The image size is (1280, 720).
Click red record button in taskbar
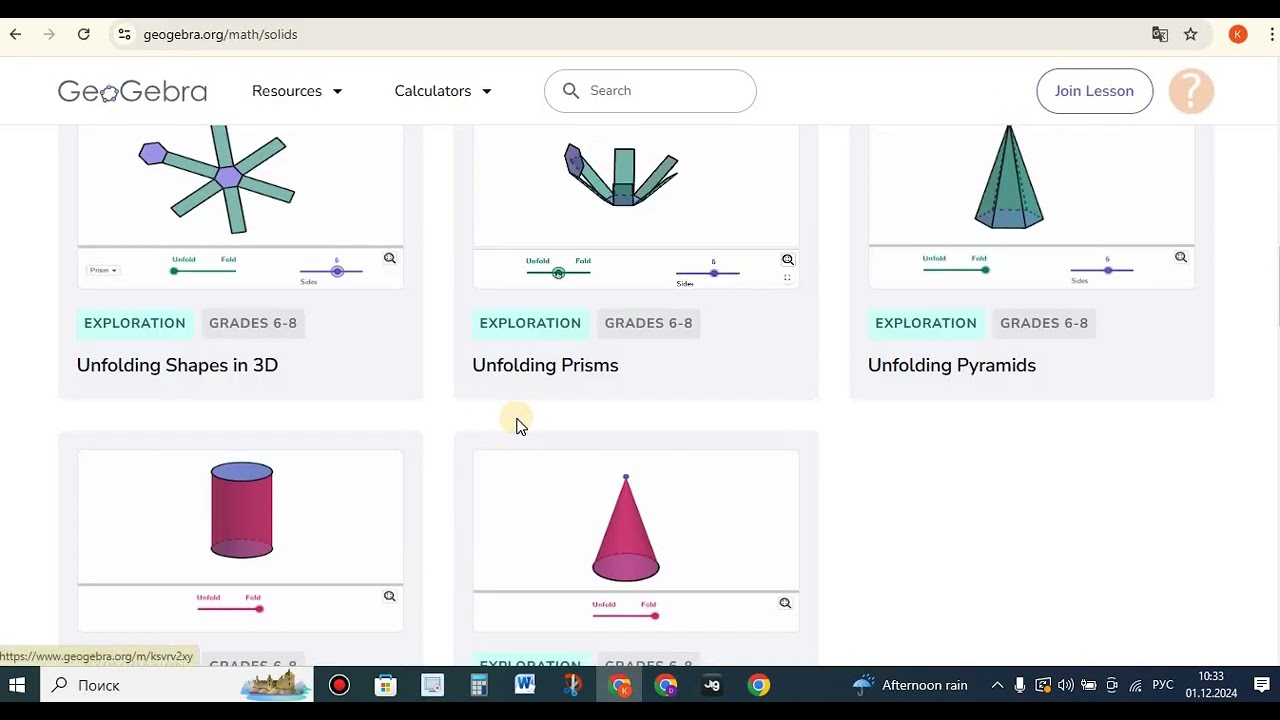tap(339, 685)
